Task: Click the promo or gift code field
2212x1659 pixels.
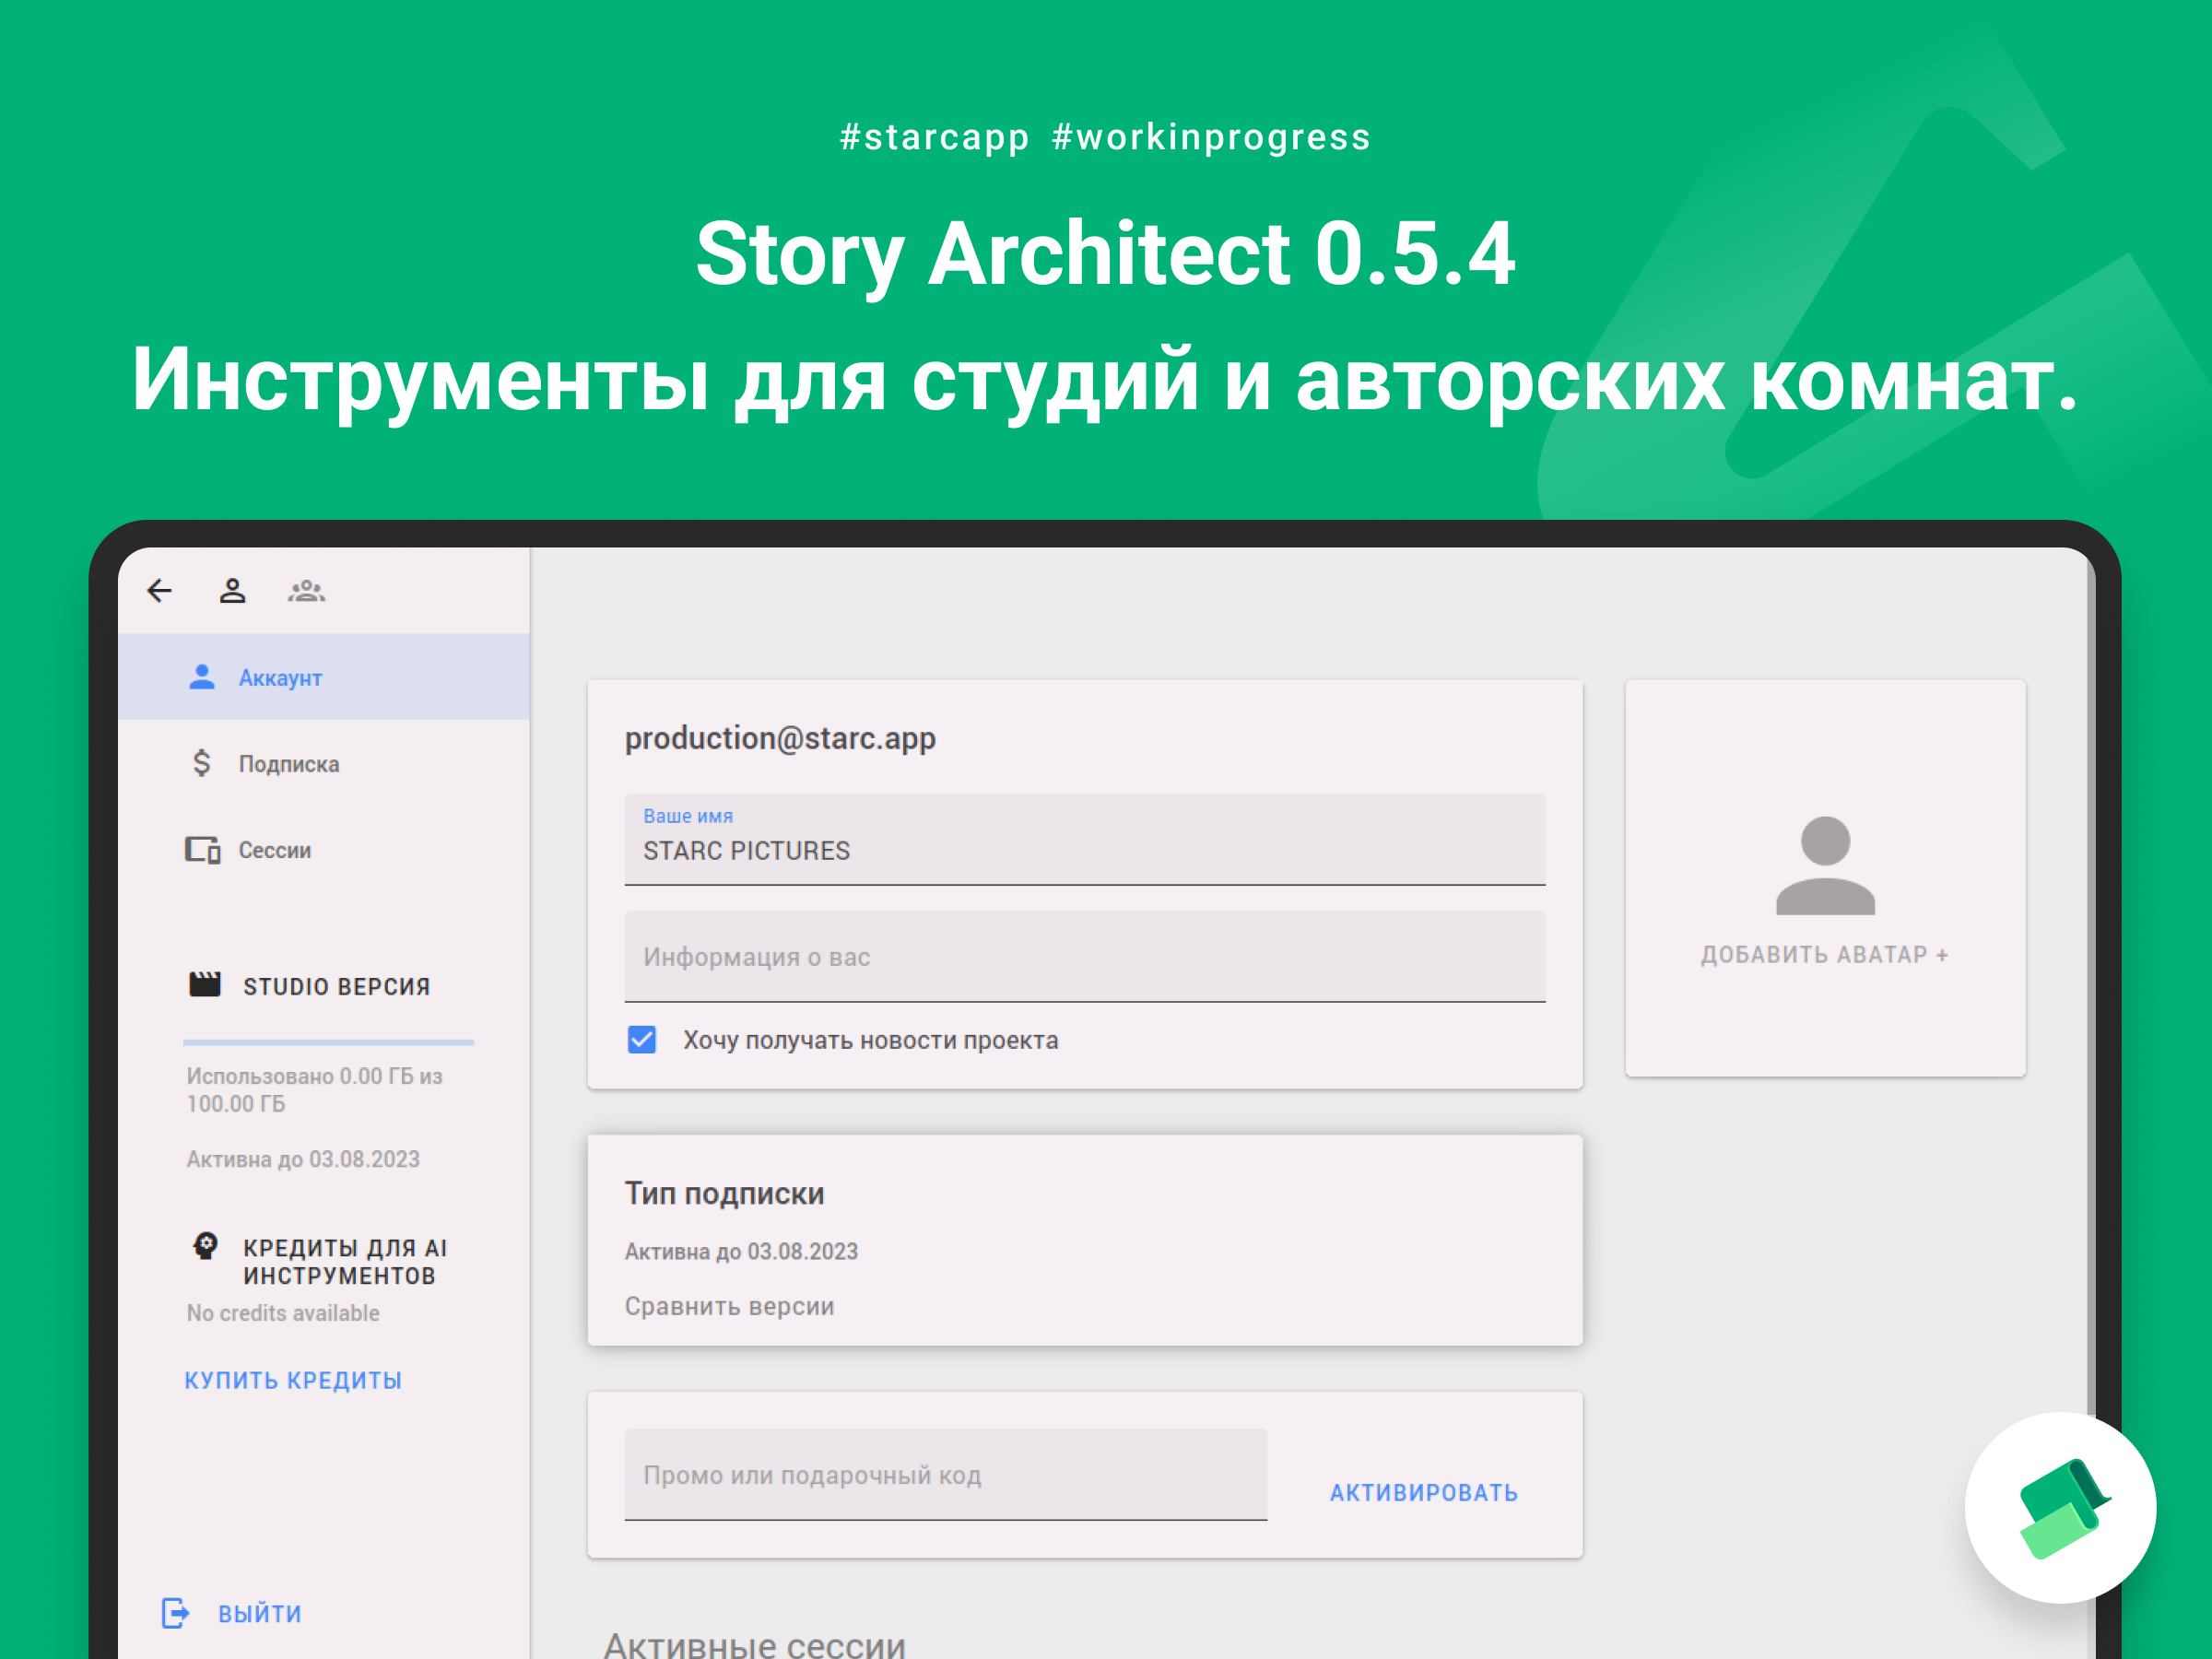Action: [x=946, y=1475]
